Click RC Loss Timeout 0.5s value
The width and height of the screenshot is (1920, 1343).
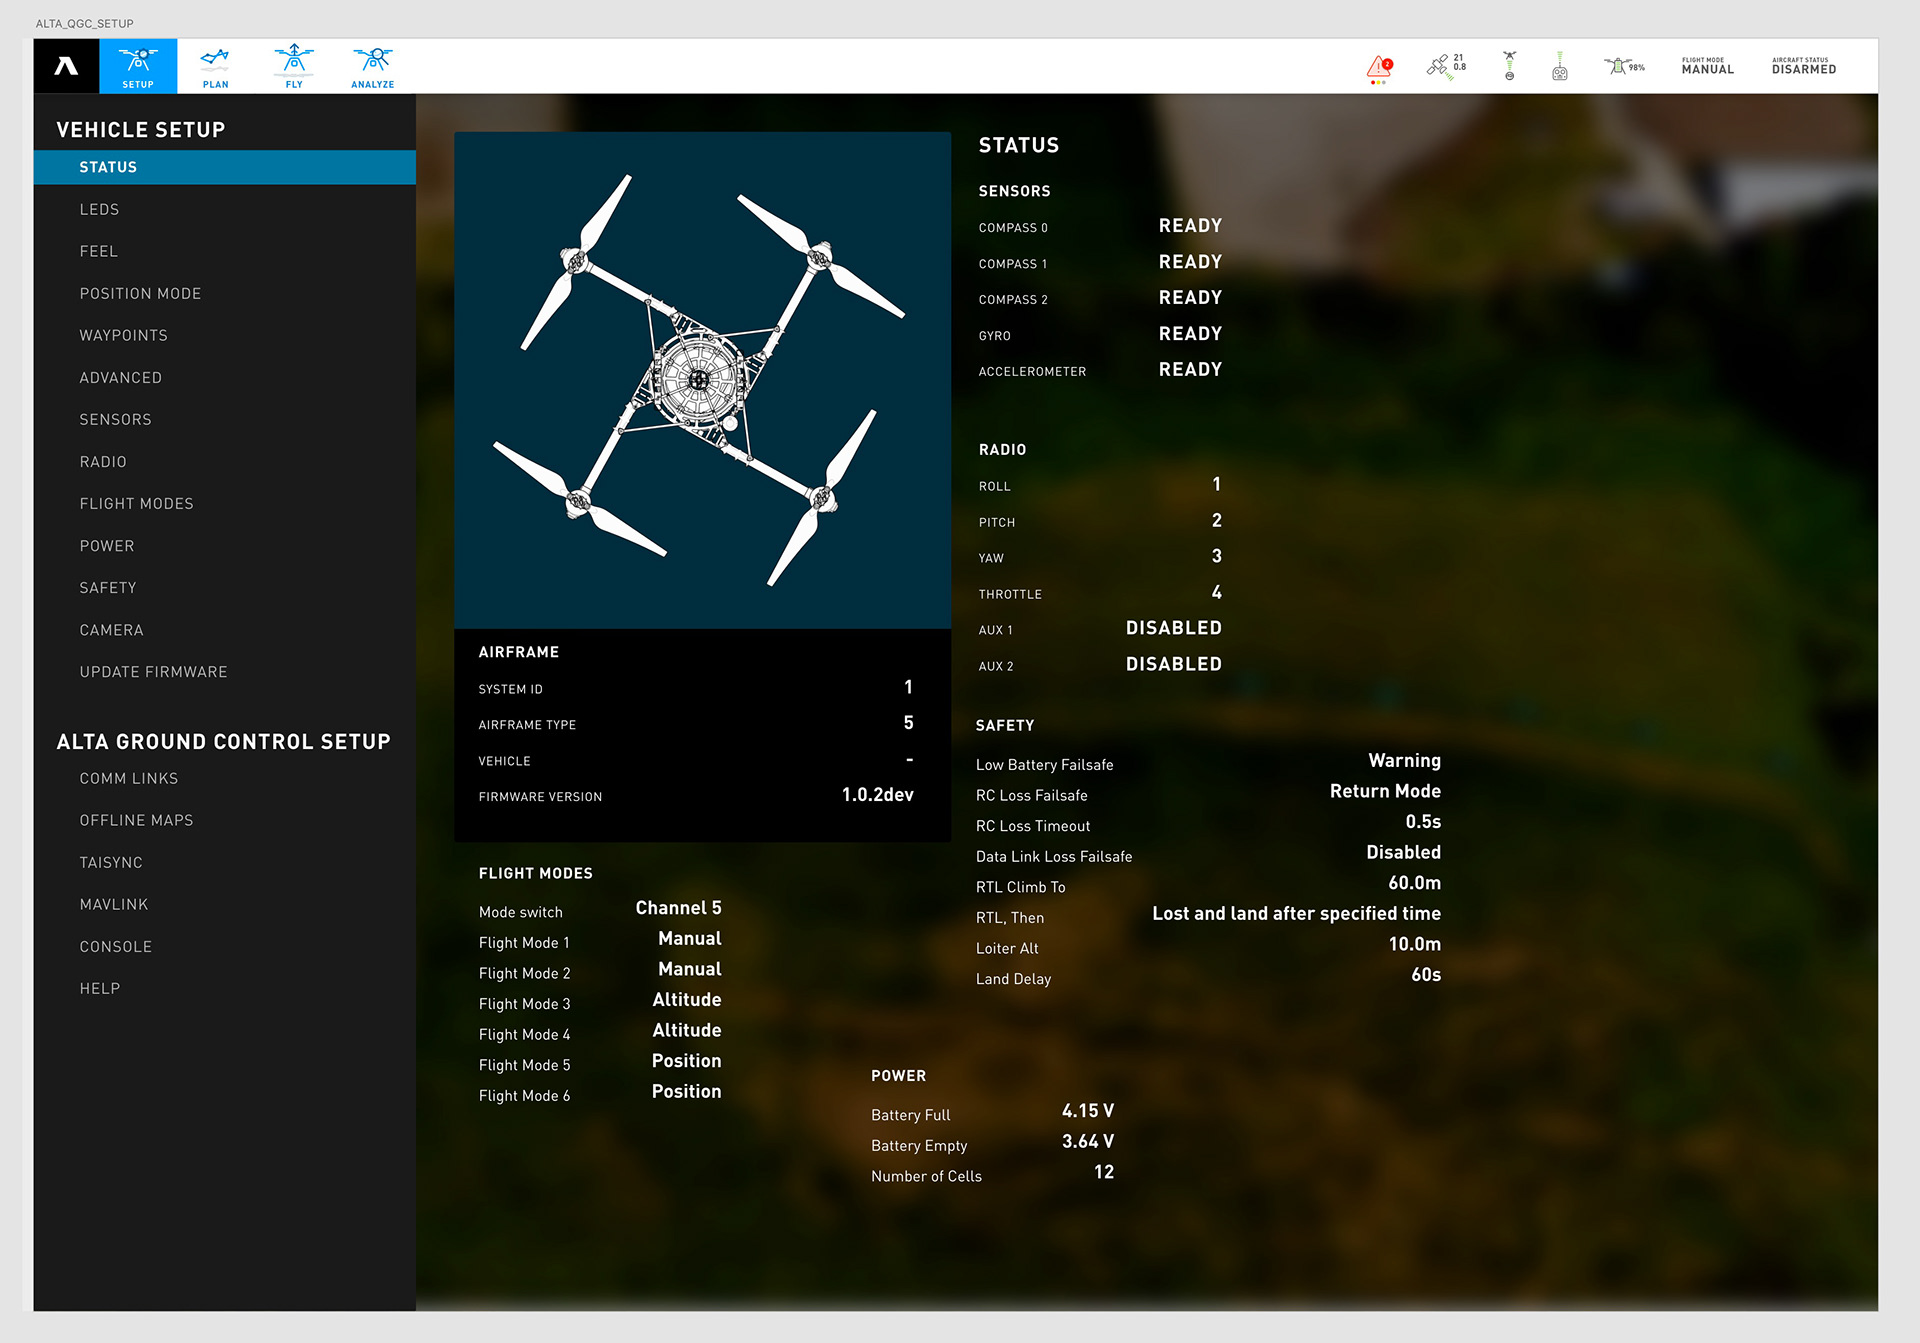click(x=1422, y=822)
